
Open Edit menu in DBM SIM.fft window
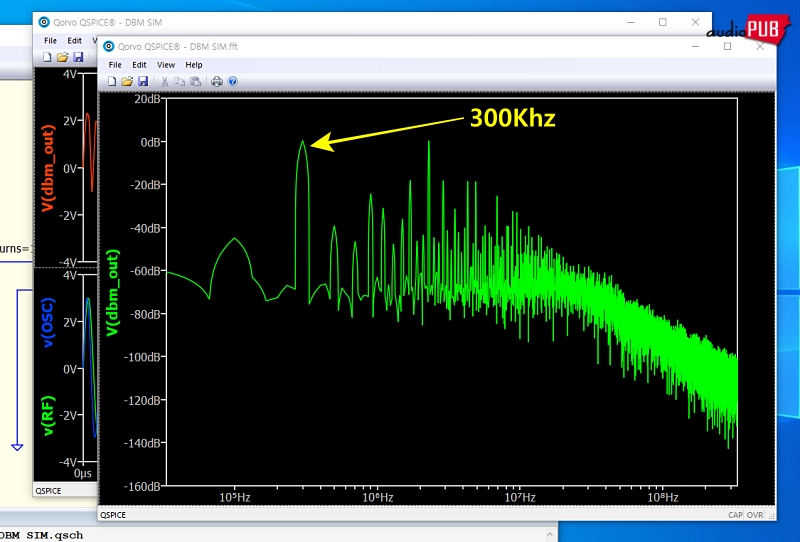[139, 65]
